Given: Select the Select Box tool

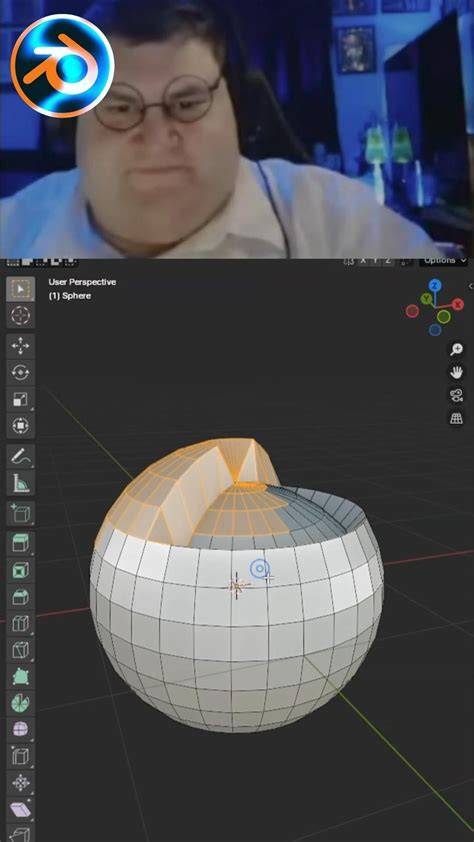Looking at the screenshot, I should [x=20, y=289].
